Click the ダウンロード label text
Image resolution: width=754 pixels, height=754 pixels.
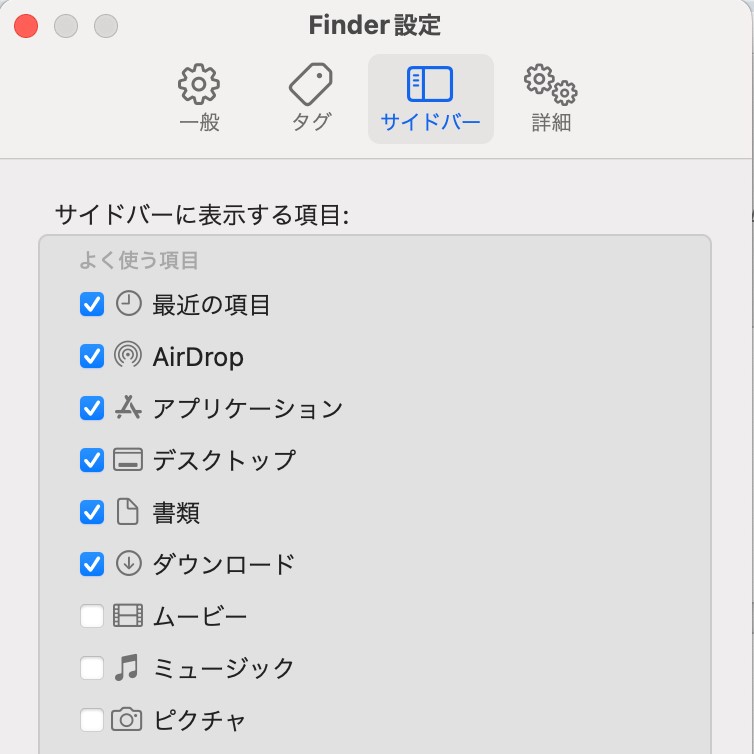[x=224, y=565]
